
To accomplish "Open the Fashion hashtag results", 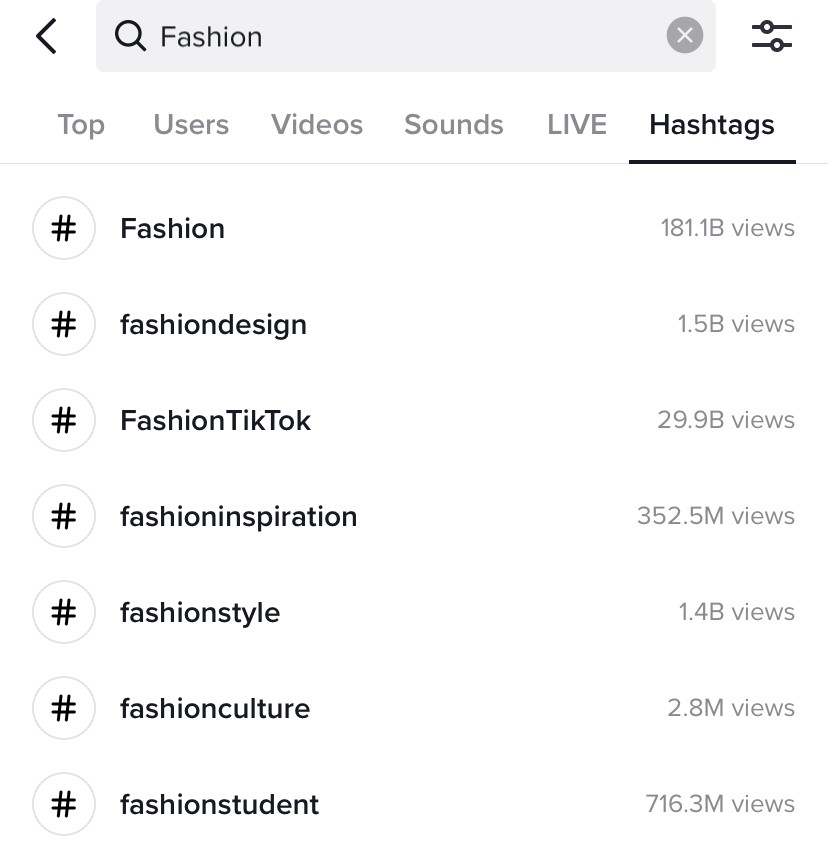I will (x=172, y=227).
